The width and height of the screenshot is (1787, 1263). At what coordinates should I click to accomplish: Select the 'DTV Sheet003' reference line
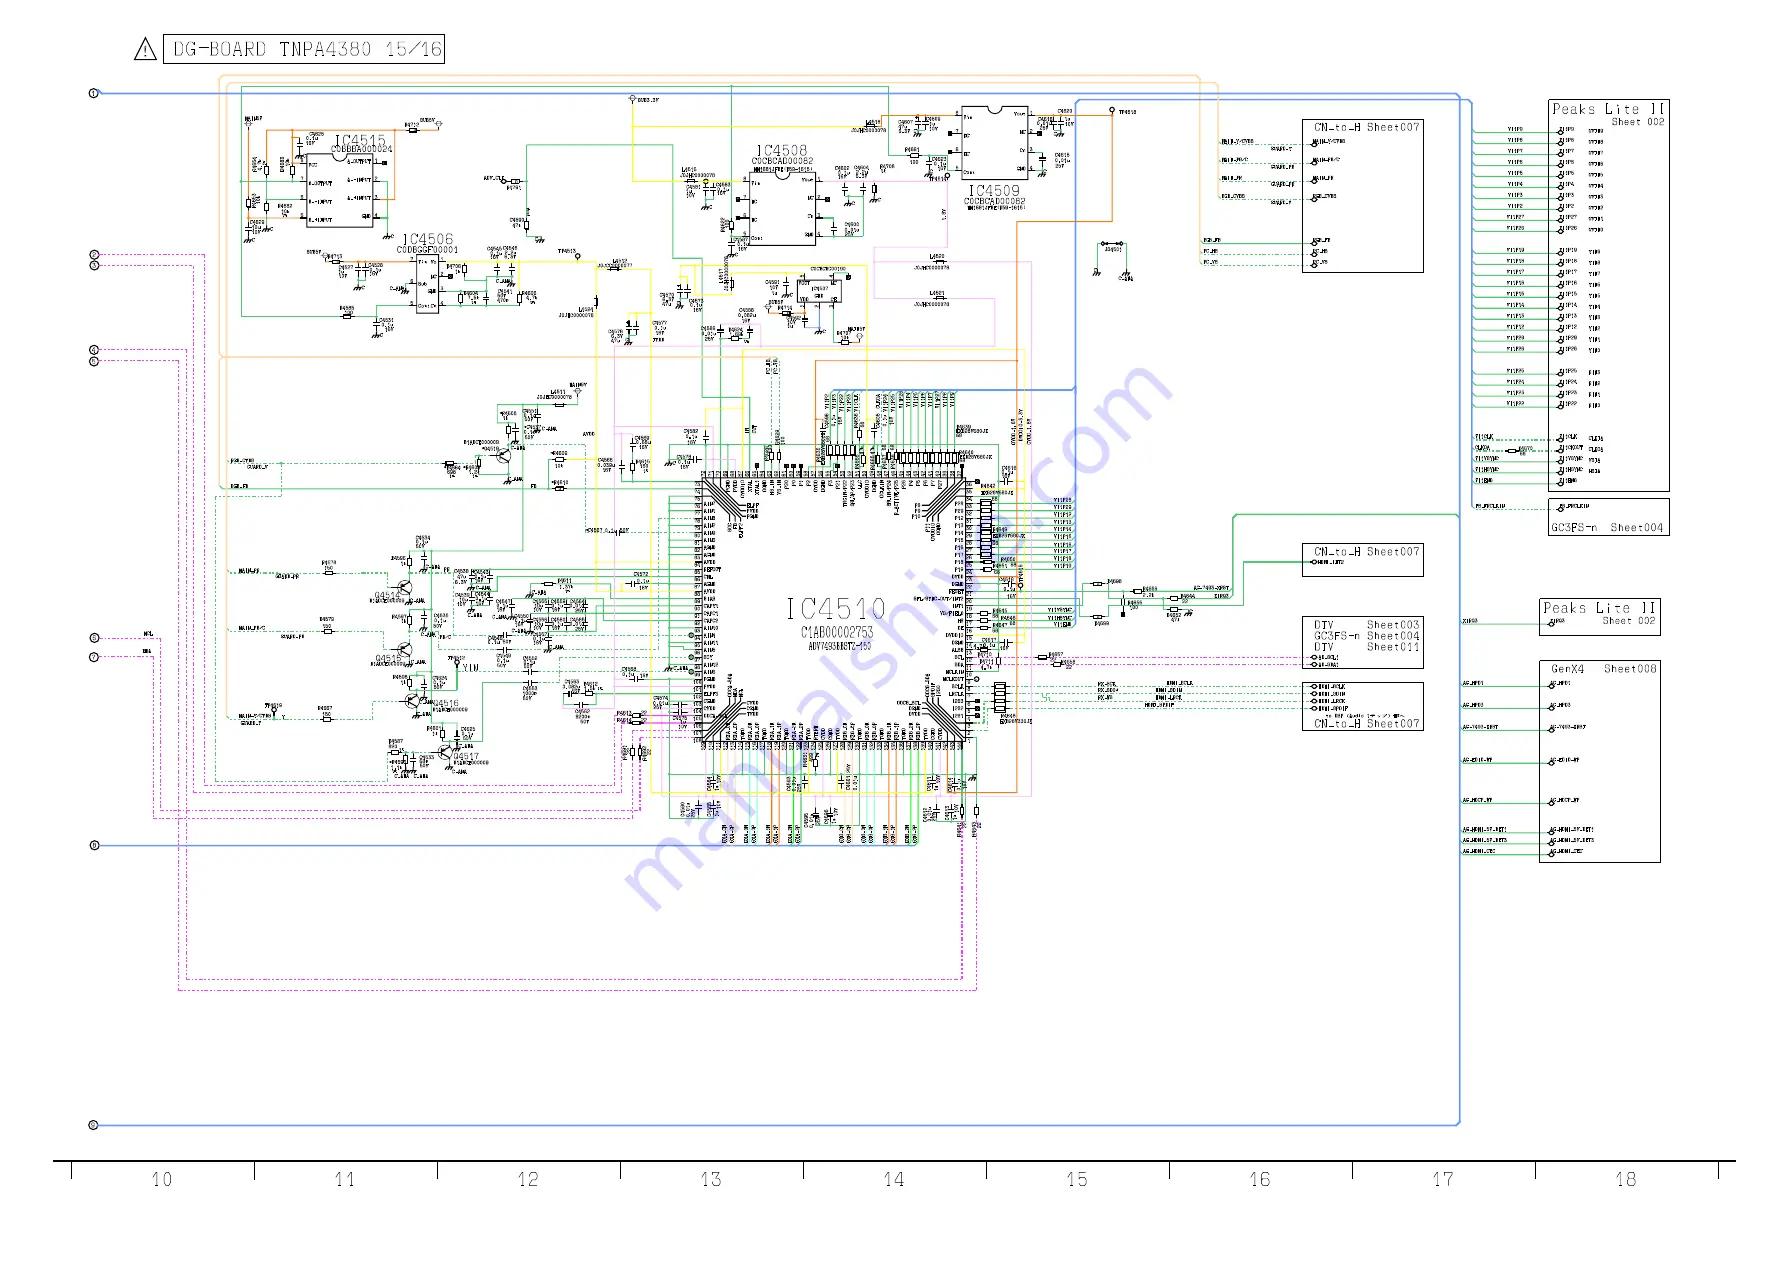1366,625
